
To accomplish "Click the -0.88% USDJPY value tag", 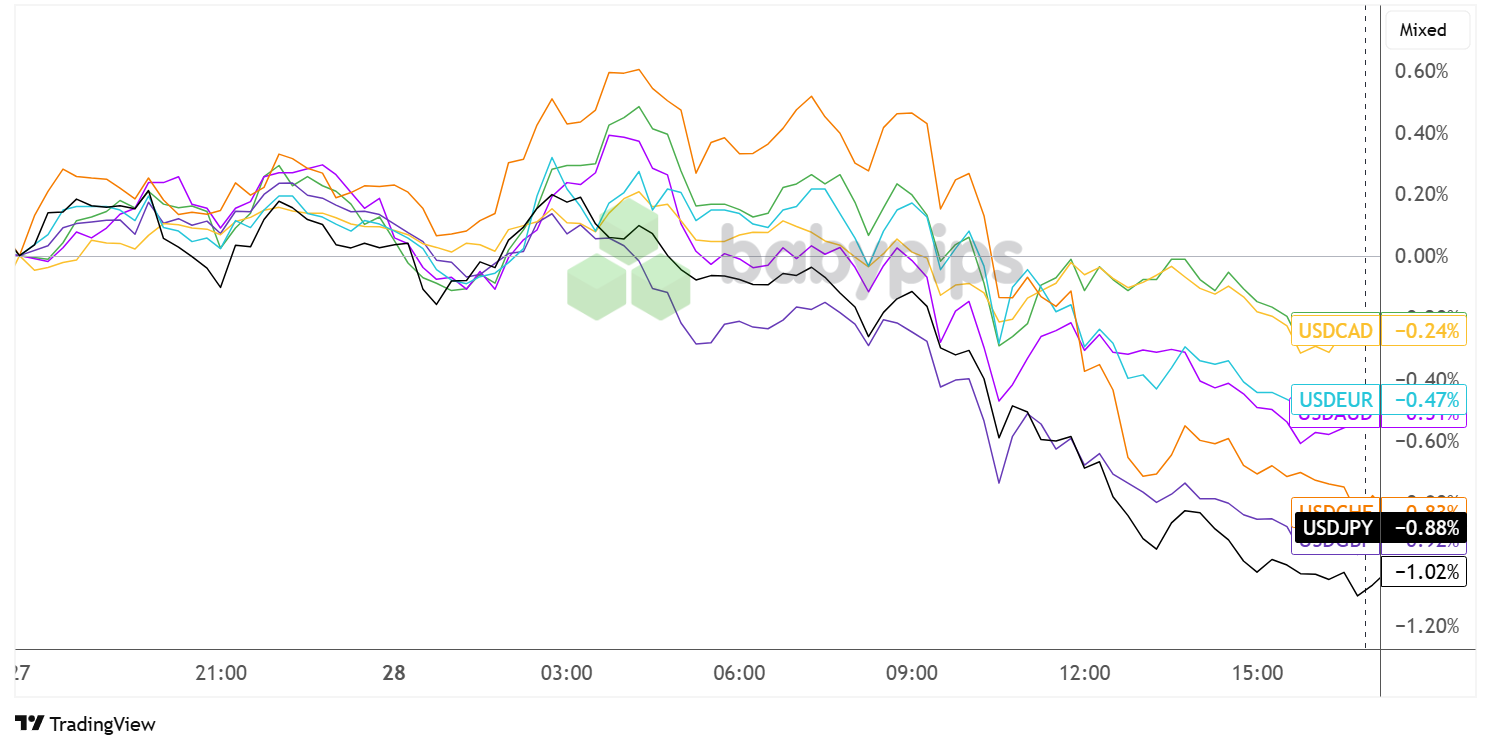I will (1423, 527).
